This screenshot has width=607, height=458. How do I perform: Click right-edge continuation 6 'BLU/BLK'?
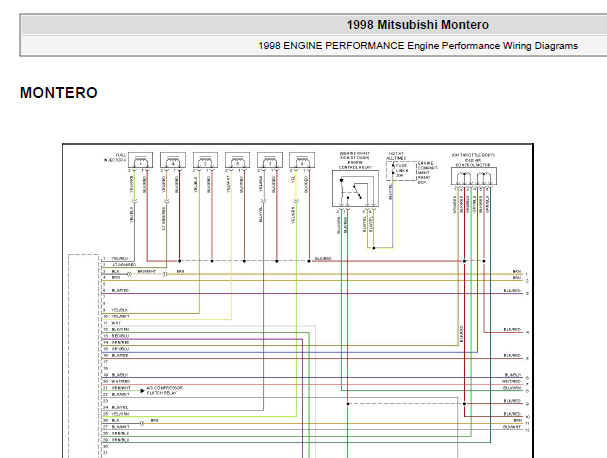517,376
